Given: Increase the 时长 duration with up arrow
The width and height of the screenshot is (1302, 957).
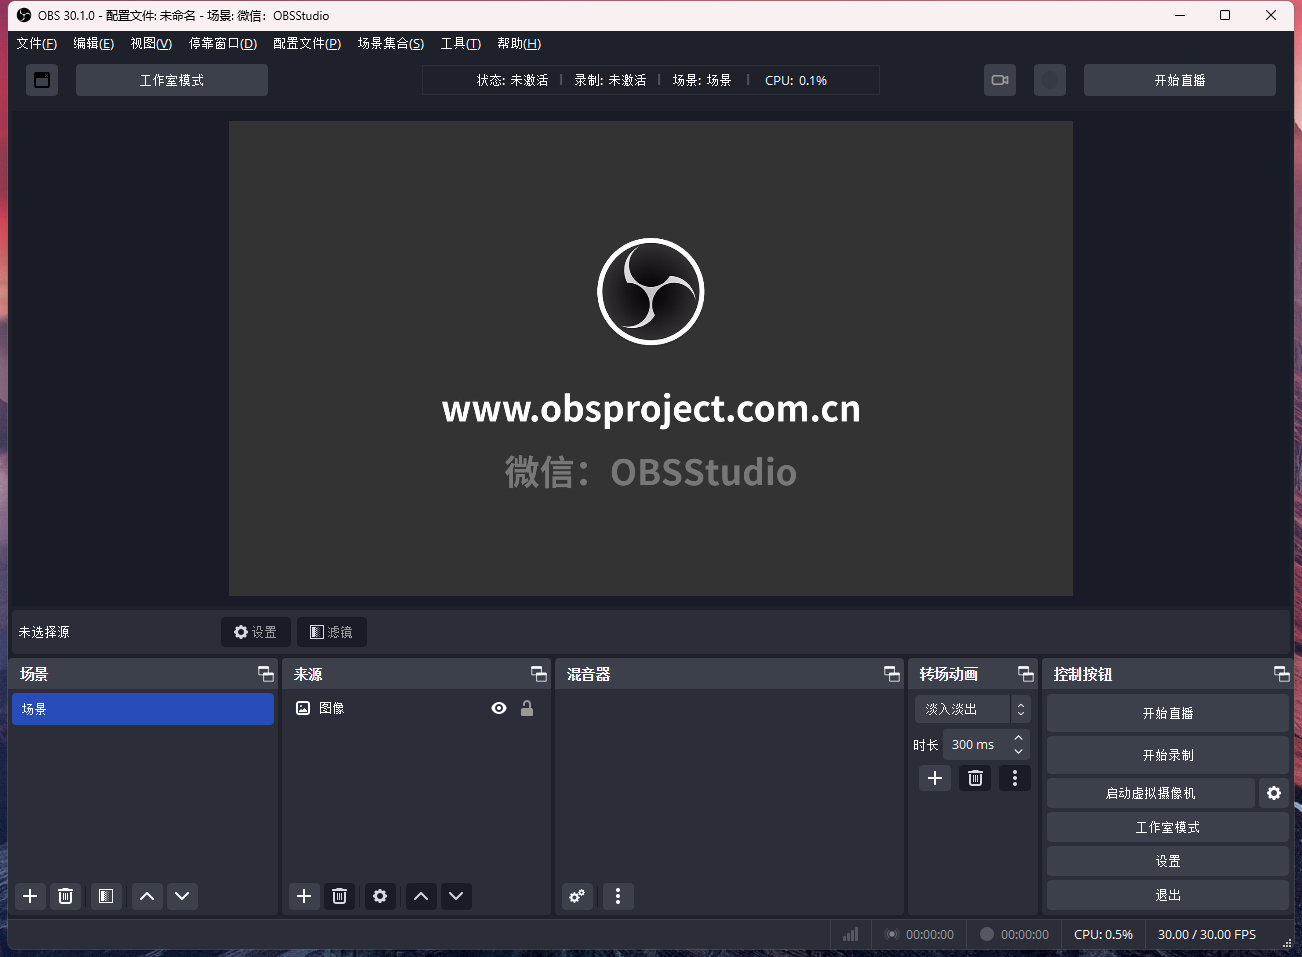Looking at the screenshot, I should click(x=1019, y=738).
